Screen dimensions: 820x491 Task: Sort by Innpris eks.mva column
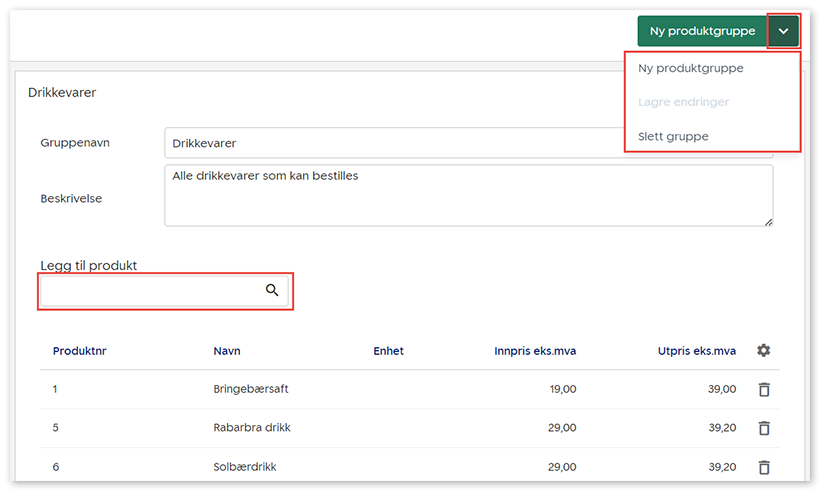pos(535,351)
